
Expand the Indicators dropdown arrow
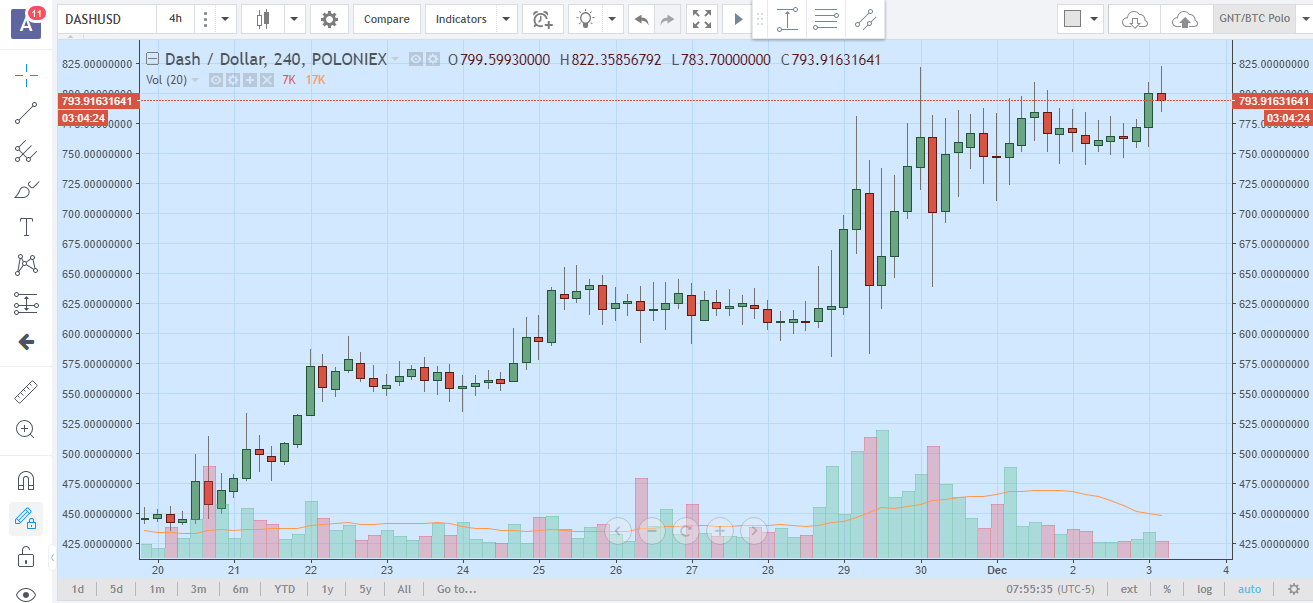coord(507,19)
